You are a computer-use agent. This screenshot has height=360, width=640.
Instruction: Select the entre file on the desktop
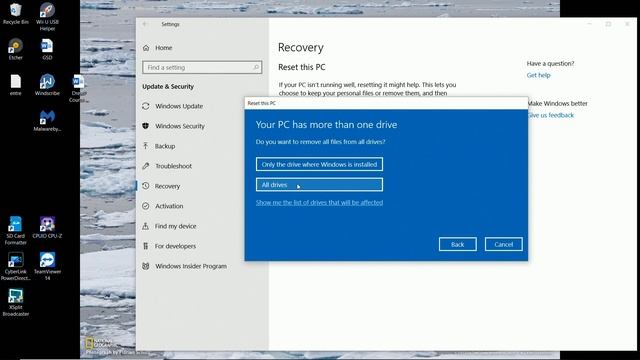click(x=16, y=85)
